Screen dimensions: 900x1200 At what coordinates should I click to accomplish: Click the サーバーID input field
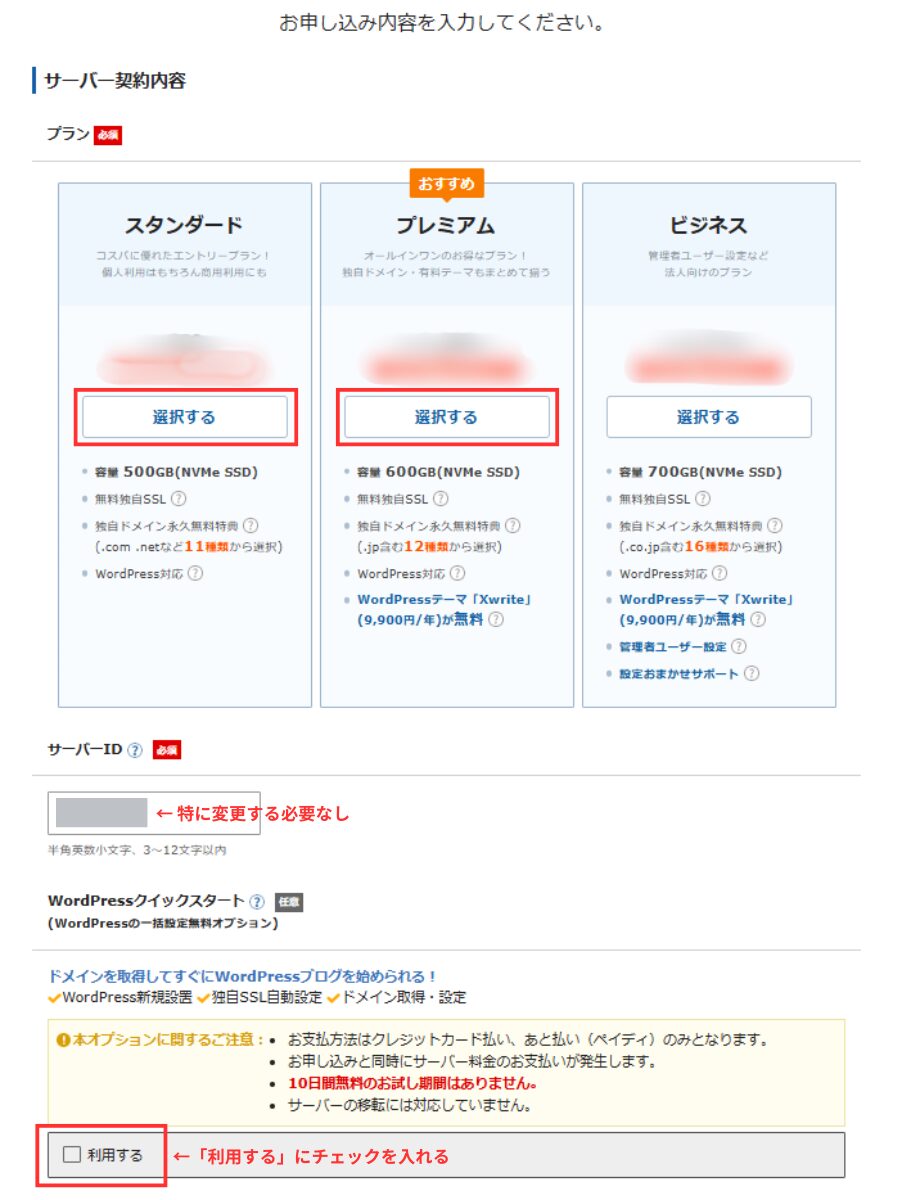point(153,813)
